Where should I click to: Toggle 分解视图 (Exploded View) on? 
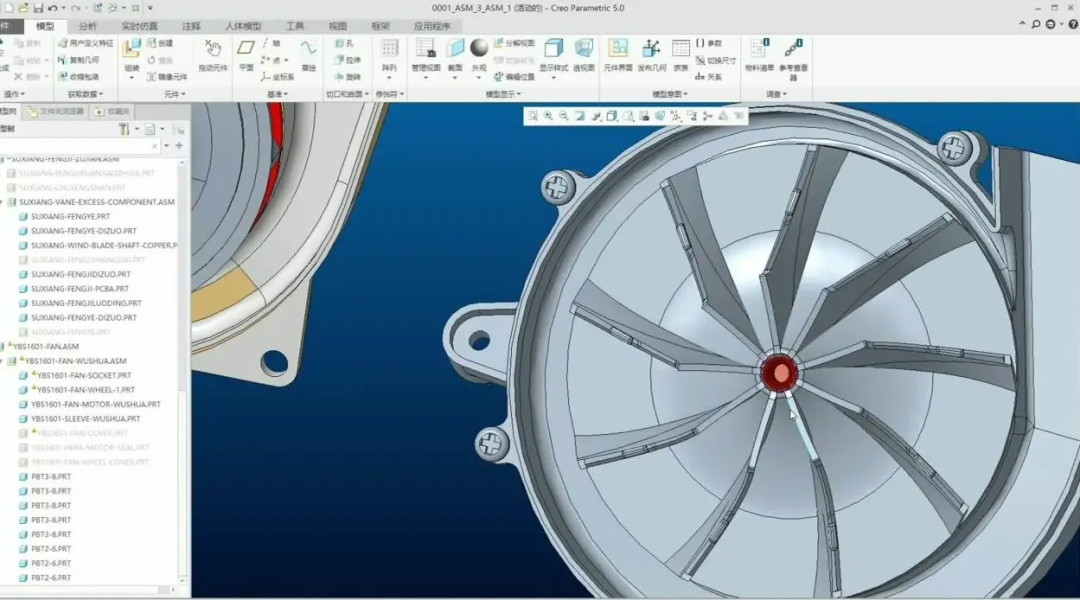point(514,44)
